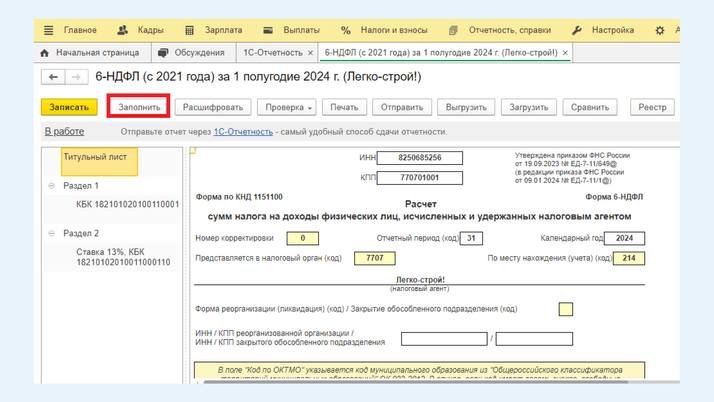Viewport: 714px width, 402px height.
Task: Click the Расшифровать button
Action: [213, 107]
